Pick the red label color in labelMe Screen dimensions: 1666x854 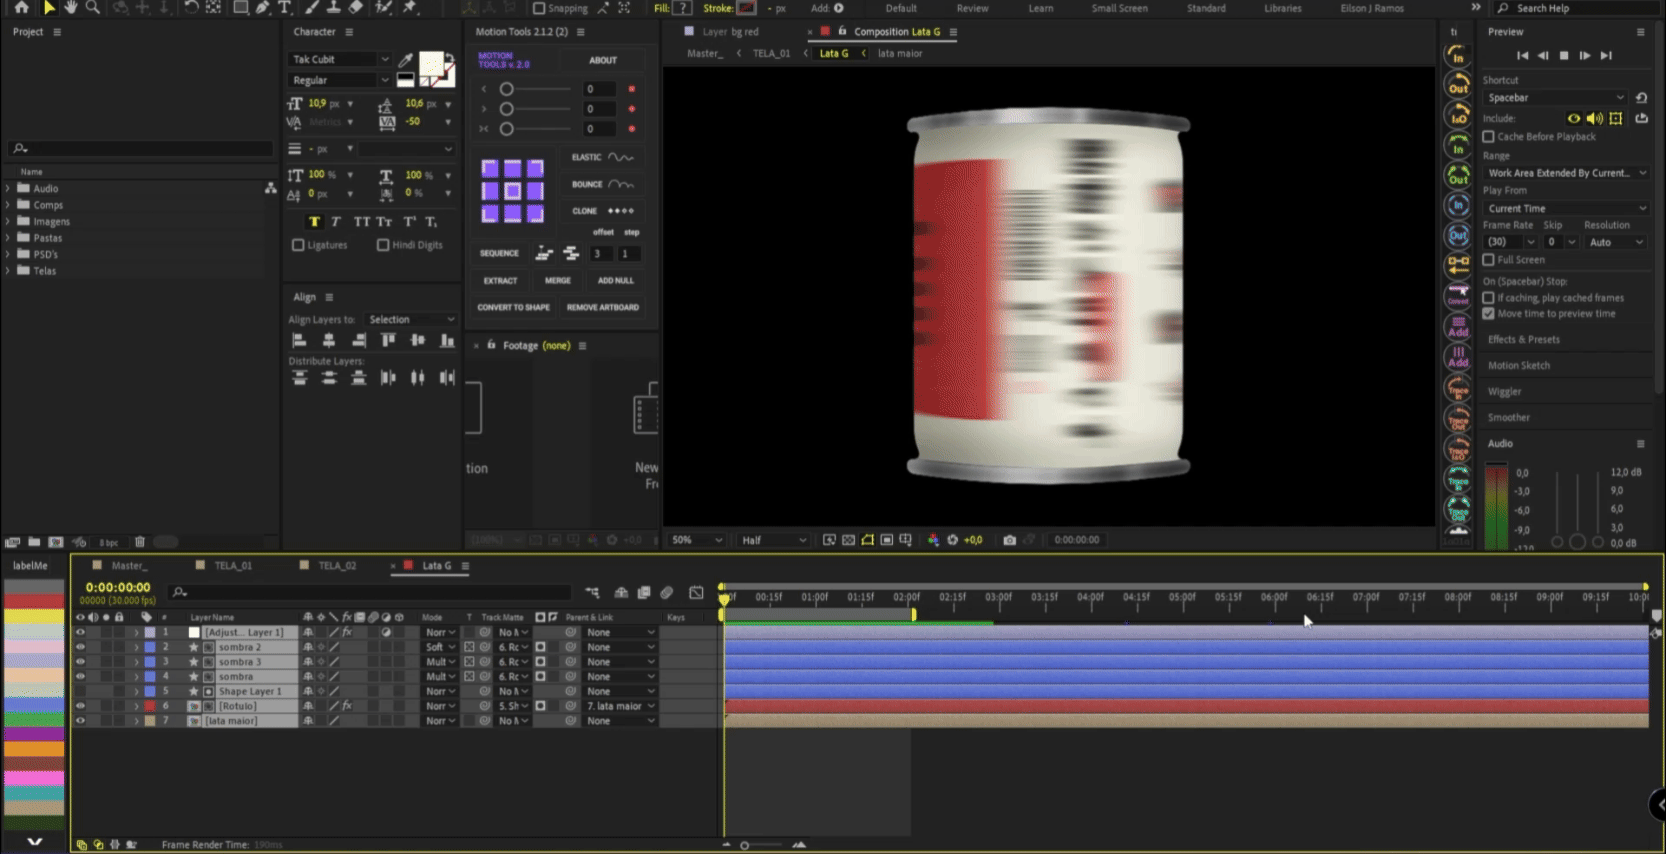point(34,601)
